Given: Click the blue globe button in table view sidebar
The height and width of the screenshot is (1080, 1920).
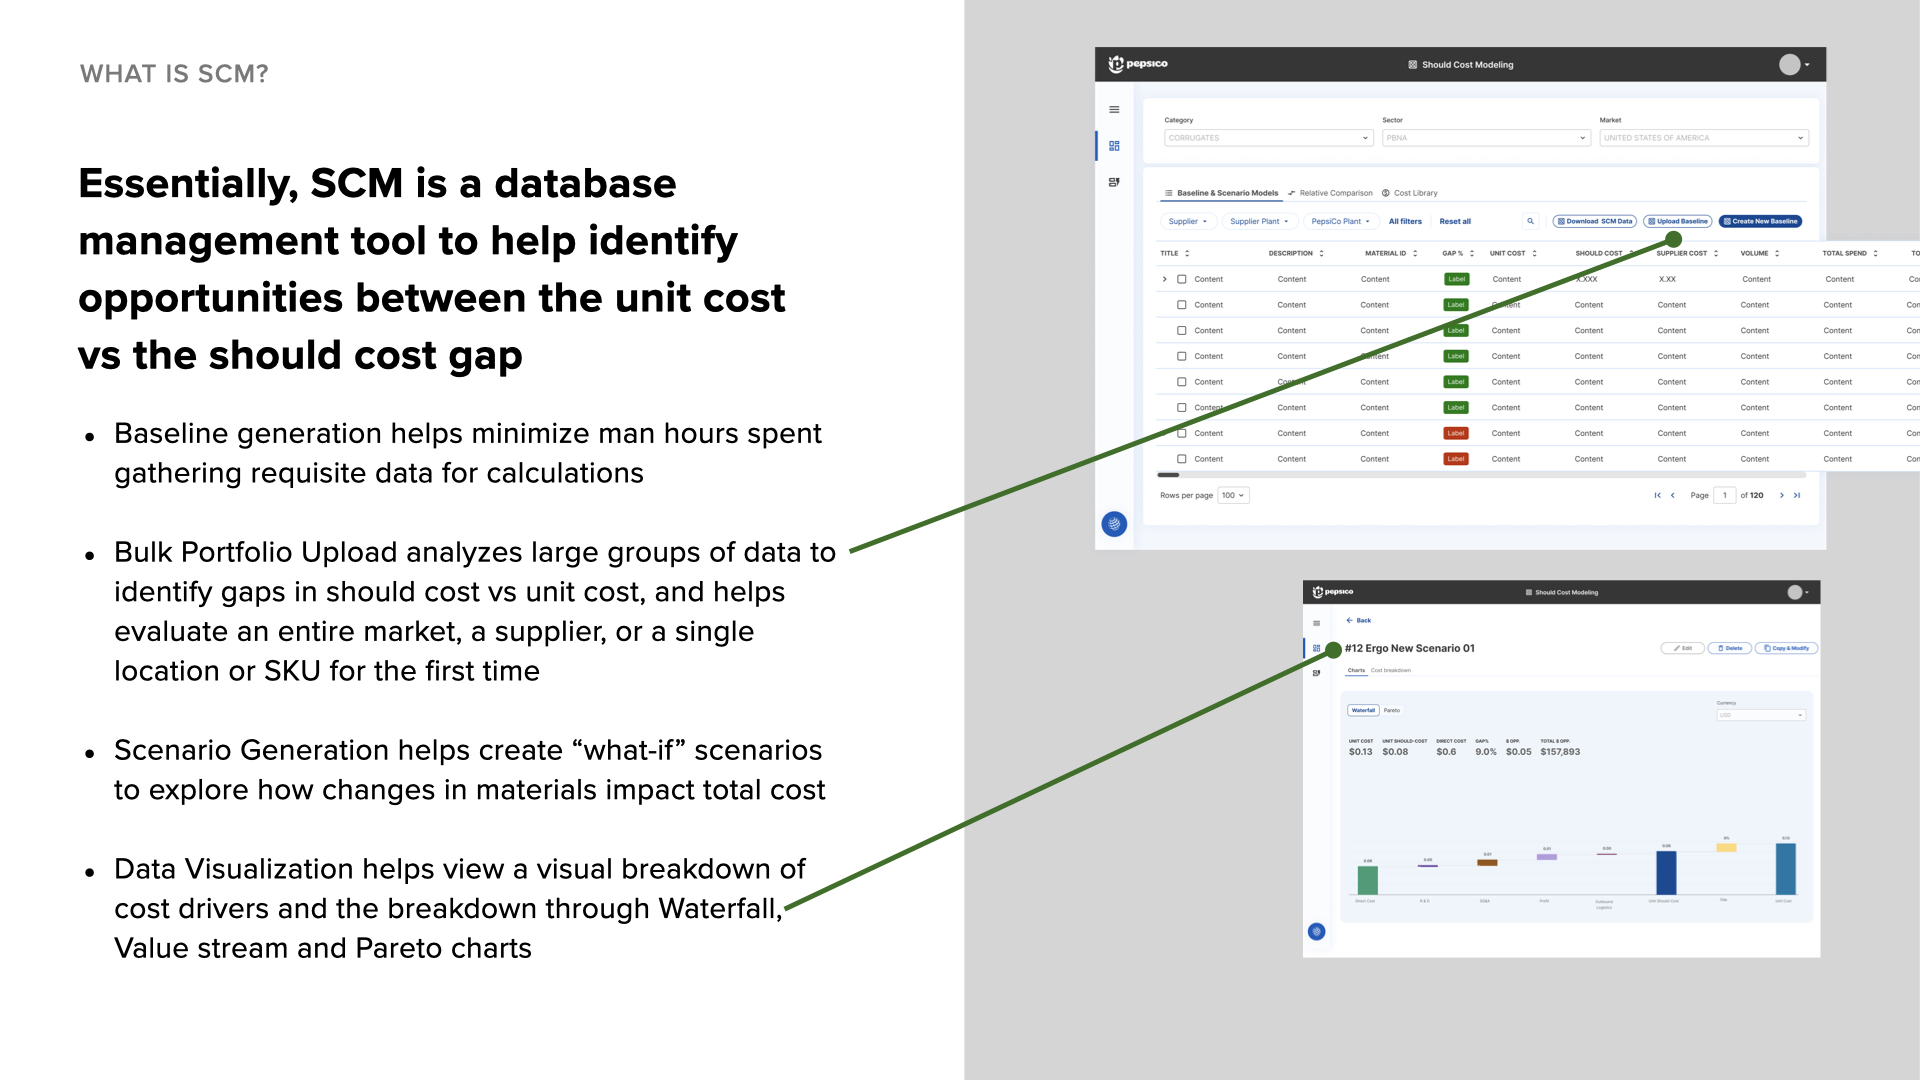Looking at the screenshot, I should [1114, 524].
